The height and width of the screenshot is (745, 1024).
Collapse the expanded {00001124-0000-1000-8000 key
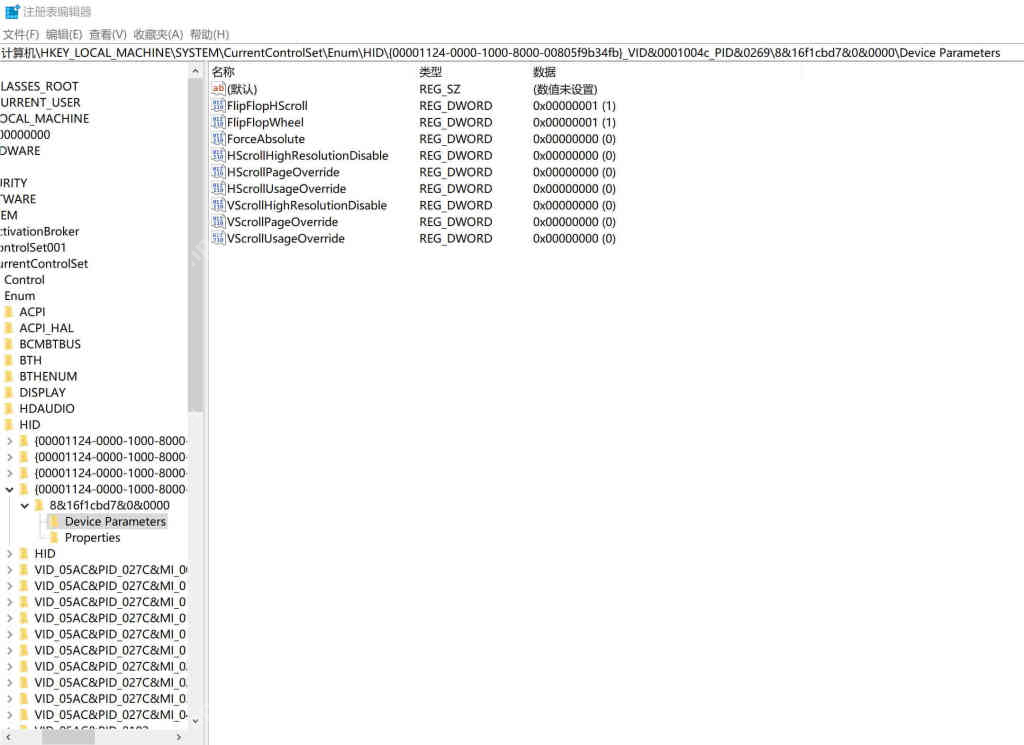9,489
